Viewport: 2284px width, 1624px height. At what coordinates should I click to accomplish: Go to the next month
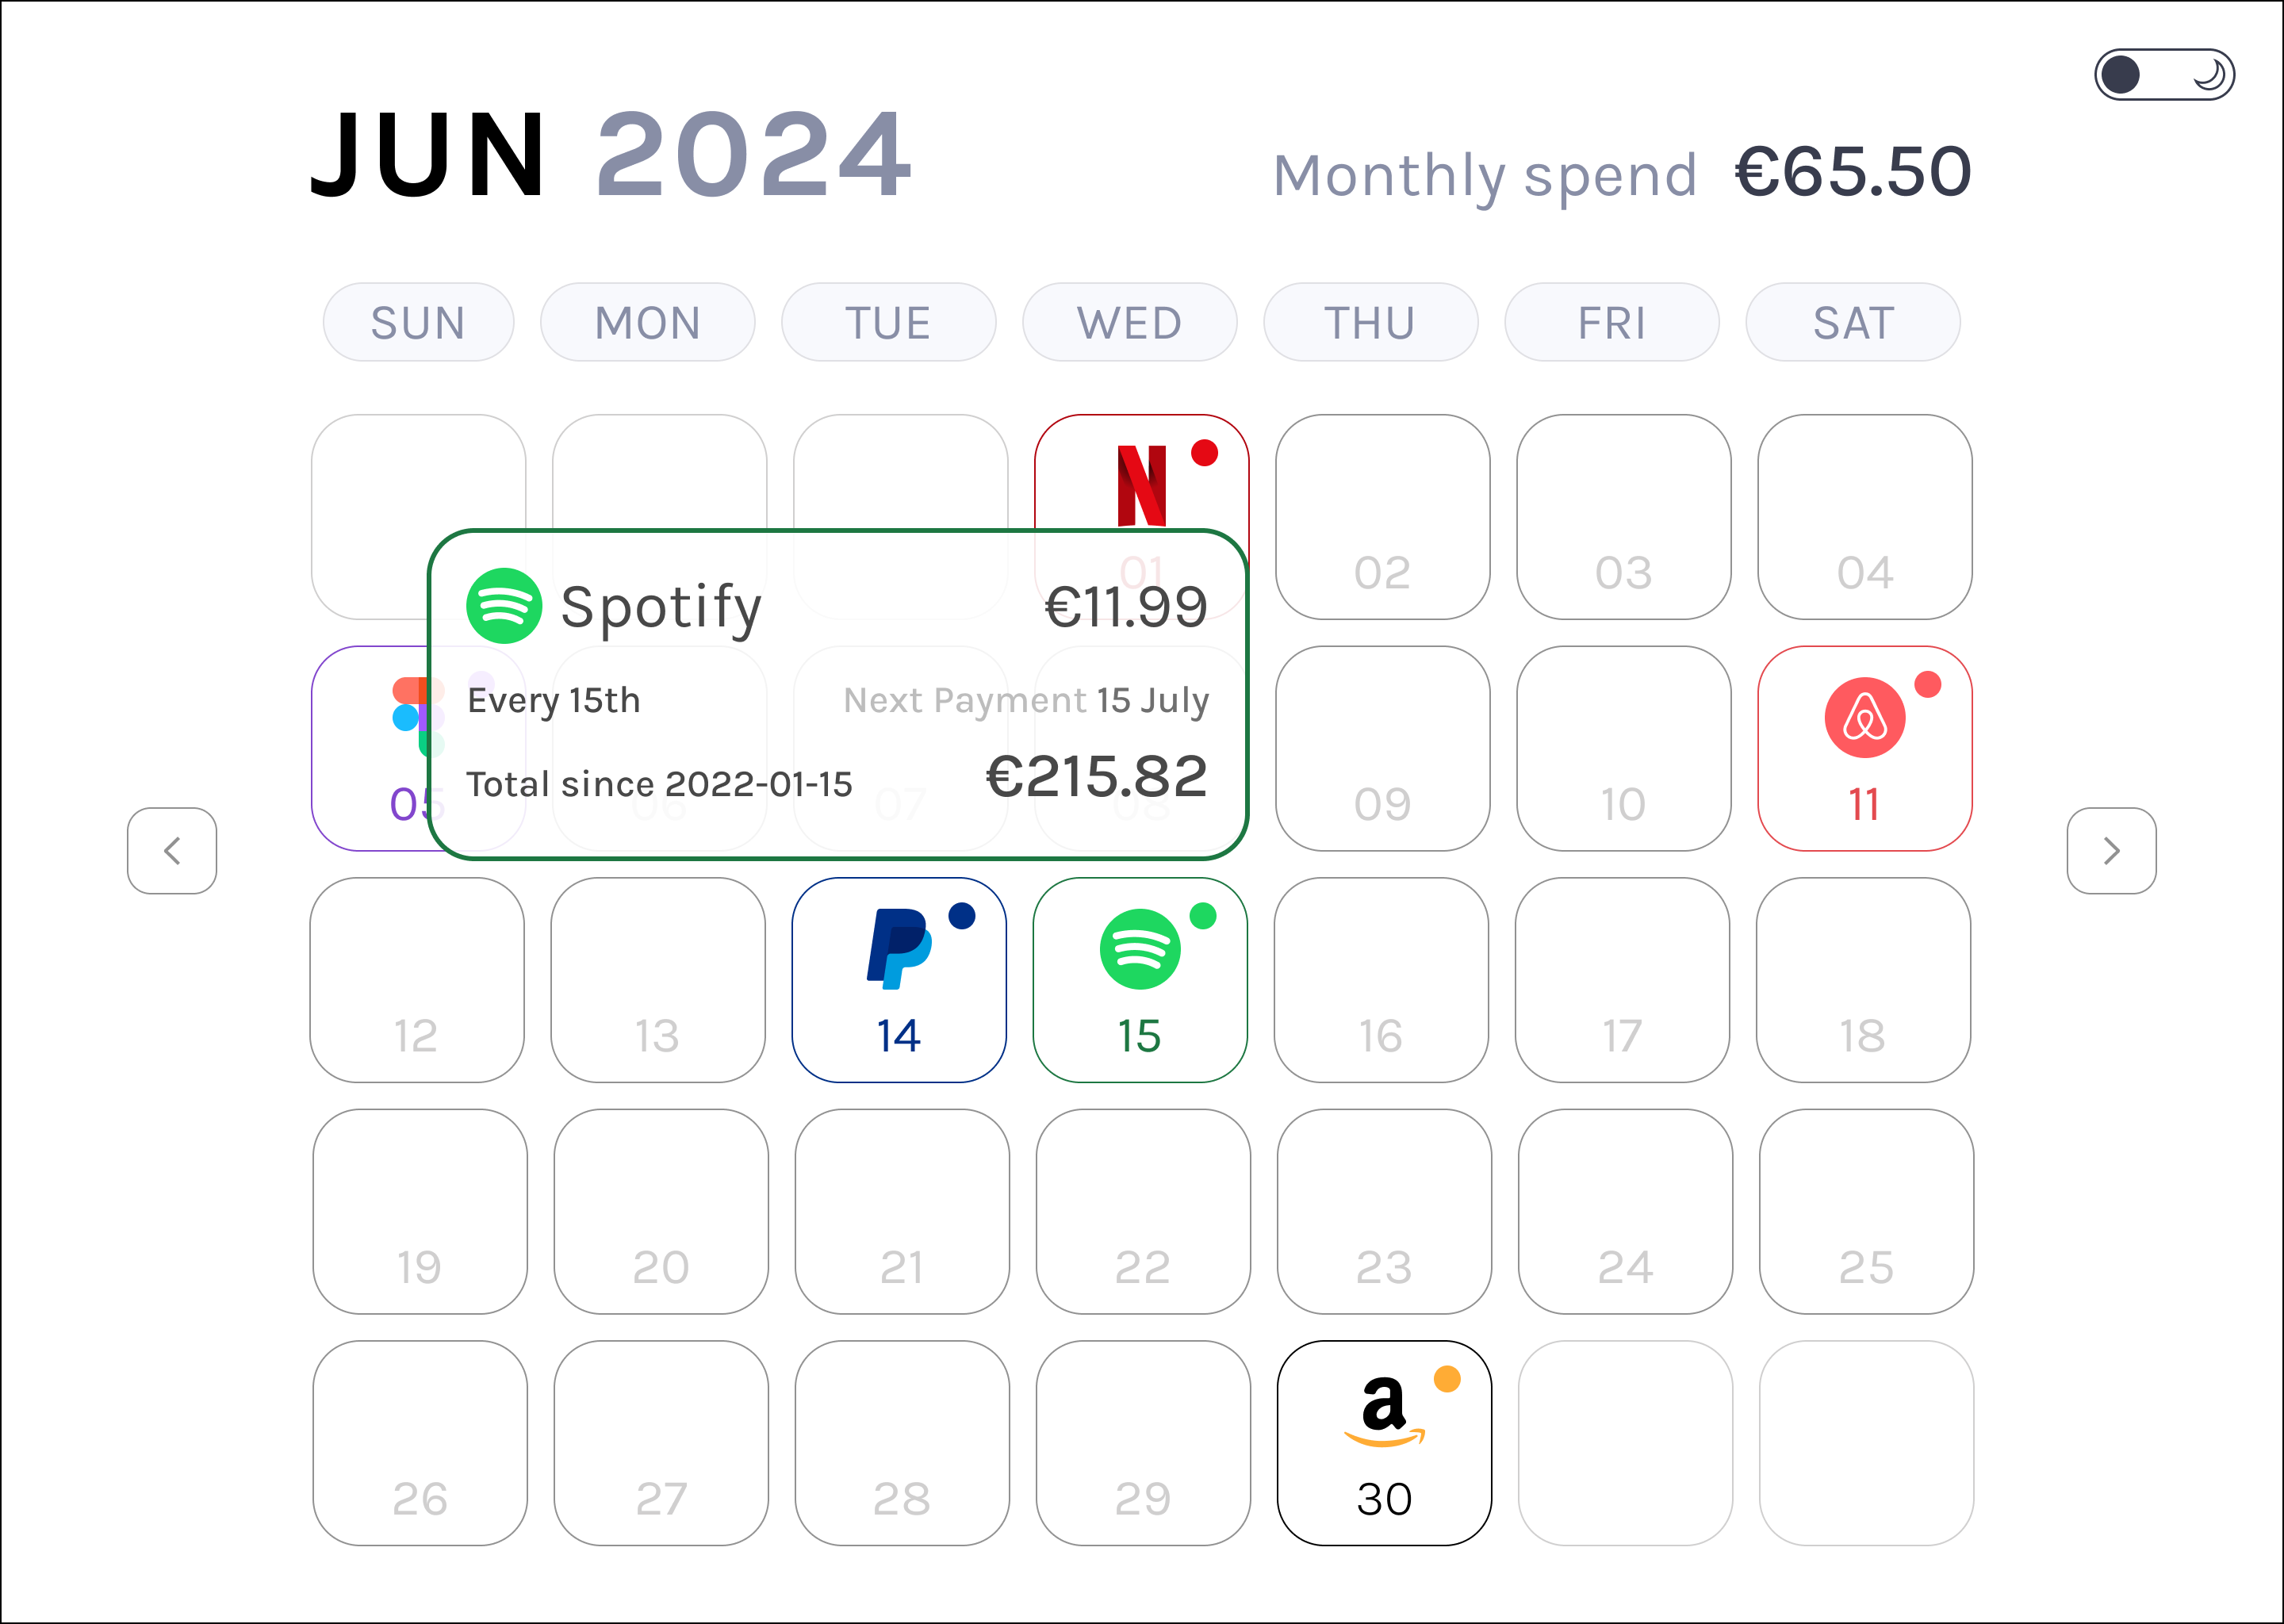(x=2111, y=851)
